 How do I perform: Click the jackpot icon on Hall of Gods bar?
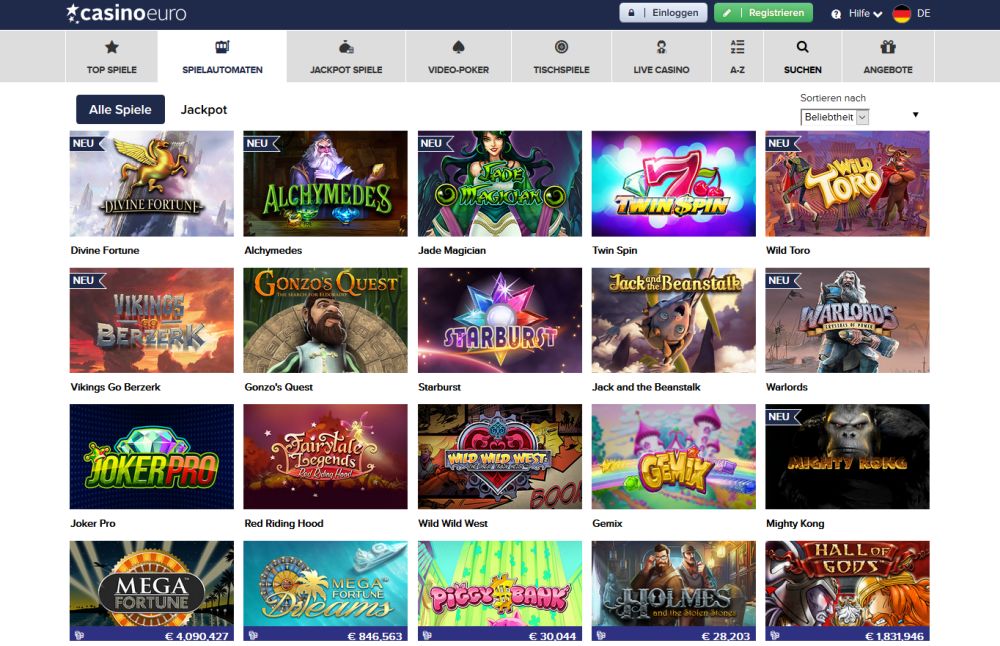click(775, 635)
